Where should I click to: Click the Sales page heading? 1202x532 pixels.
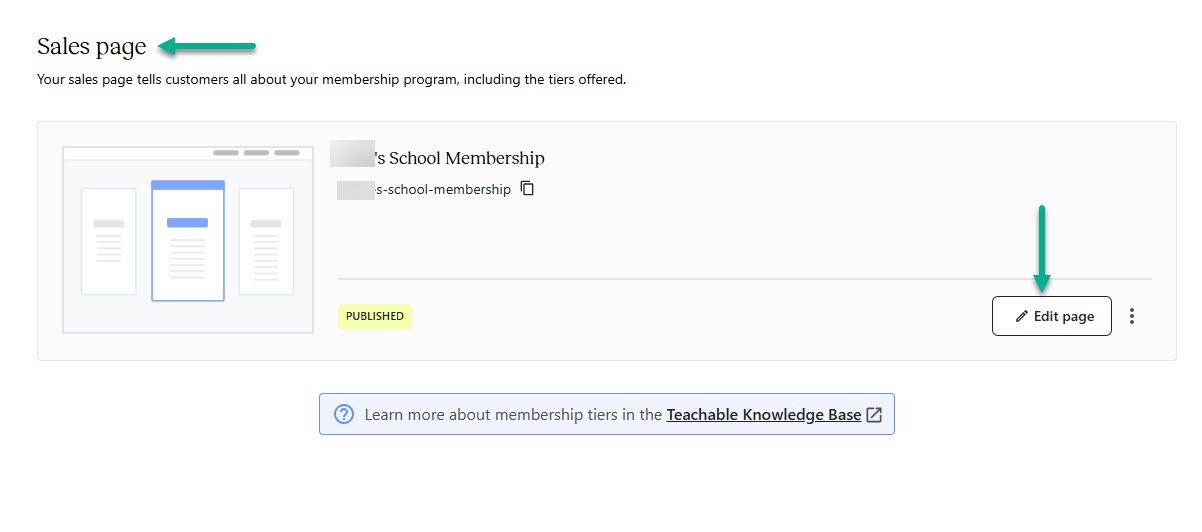pos(91,46)
